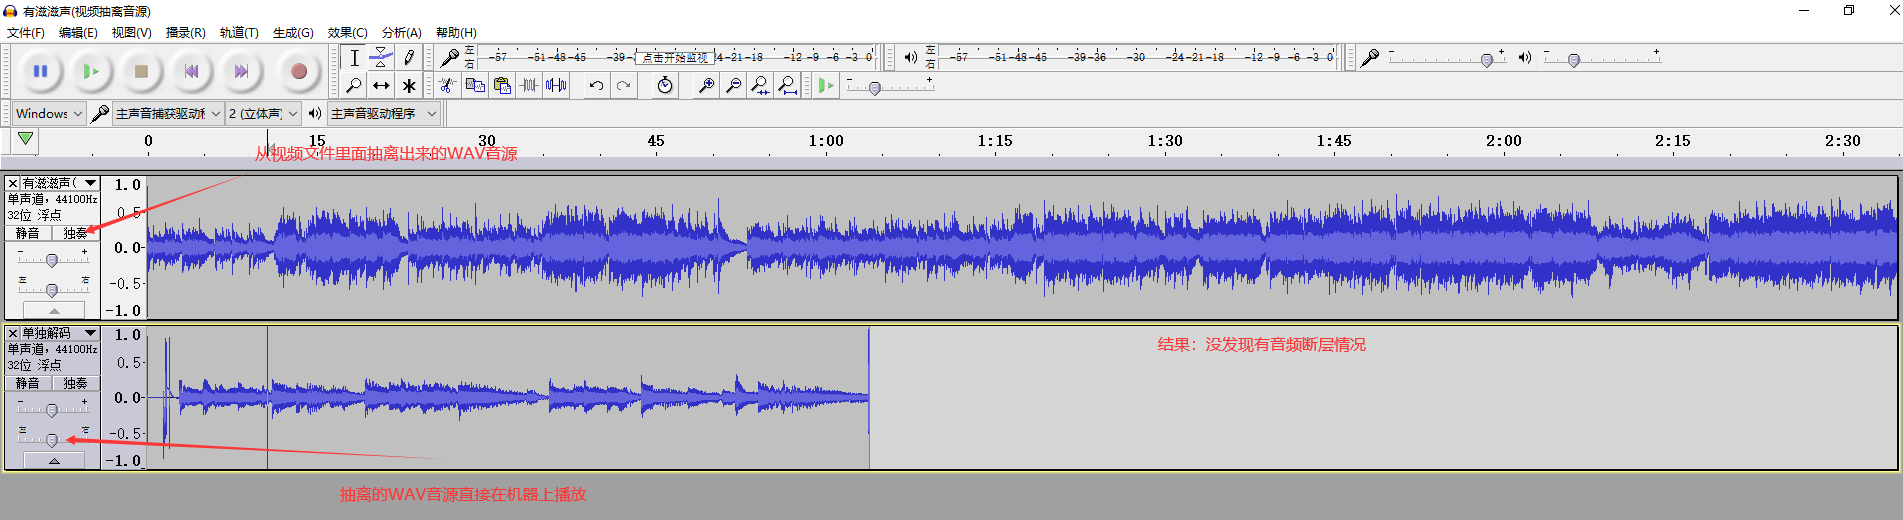The width and height of the screenshot is (1903, 520).
Task: Open the 2 (立体声) channels dropdown
Action: 263,113
